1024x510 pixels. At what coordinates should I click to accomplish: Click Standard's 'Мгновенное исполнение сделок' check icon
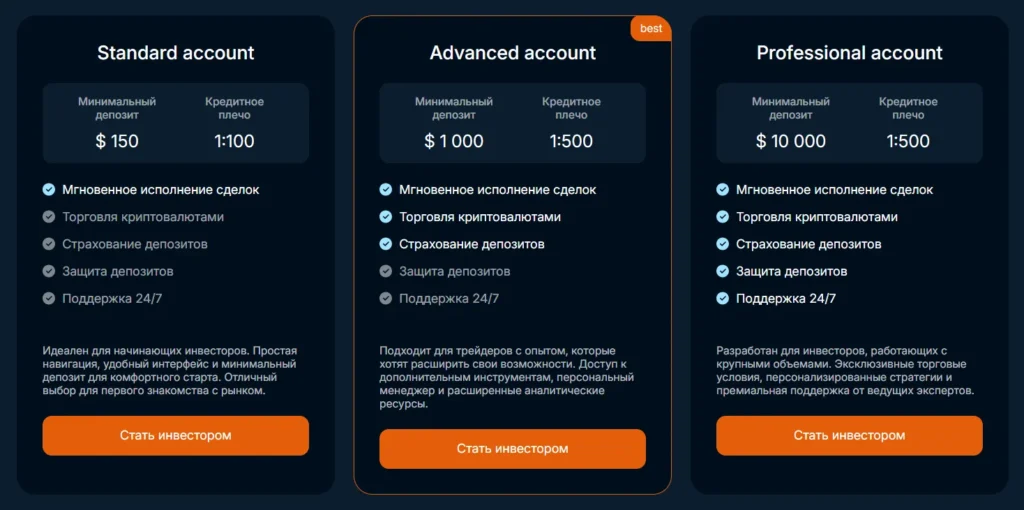point(49,190)
